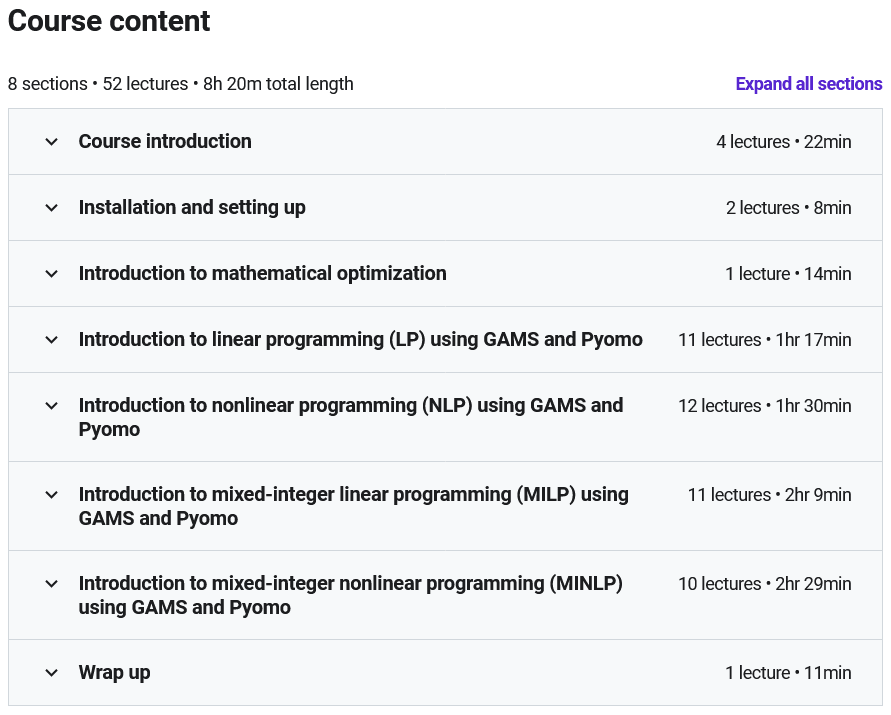Click the chevron beside Course introduction
This screenshot has height=715, width=891.
click(x=52, y=142)
